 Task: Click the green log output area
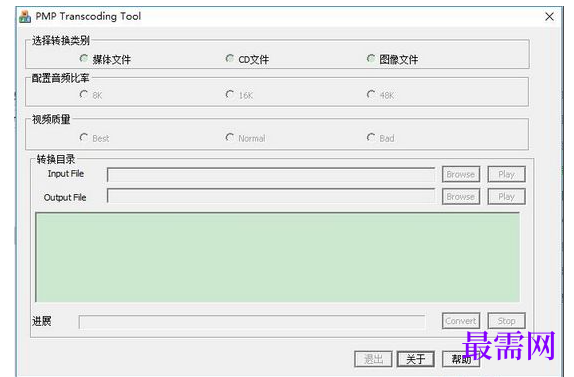[277, 257]
